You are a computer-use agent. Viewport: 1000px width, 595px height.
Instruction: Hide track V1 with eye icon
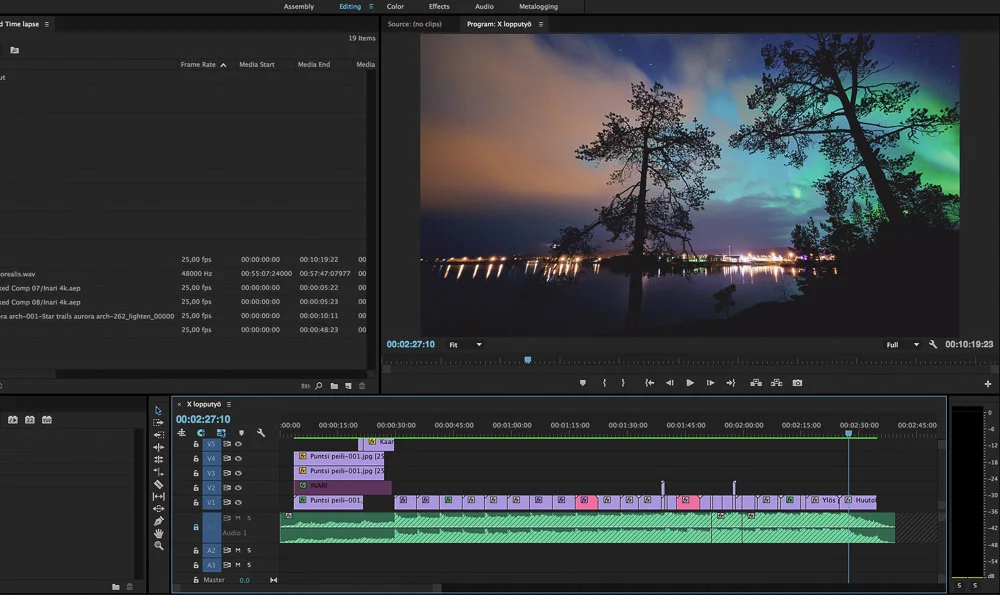[x=238, y=503]
